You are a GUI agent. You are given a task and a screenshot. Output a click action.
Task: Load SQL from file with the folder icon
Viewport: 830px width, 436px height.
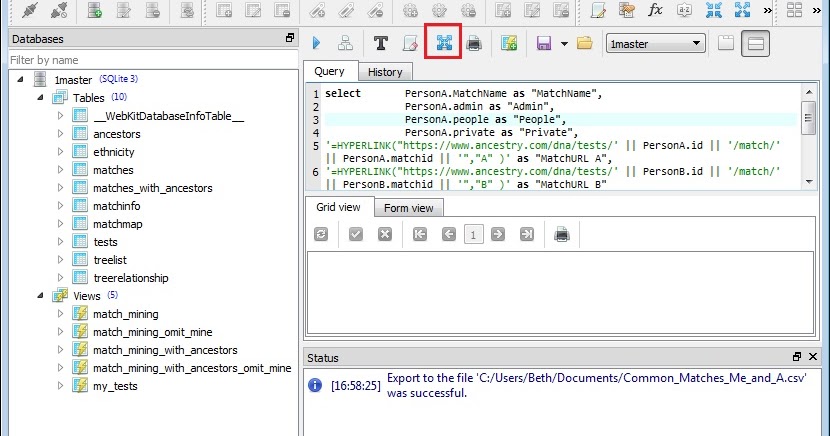click(584, 43)
